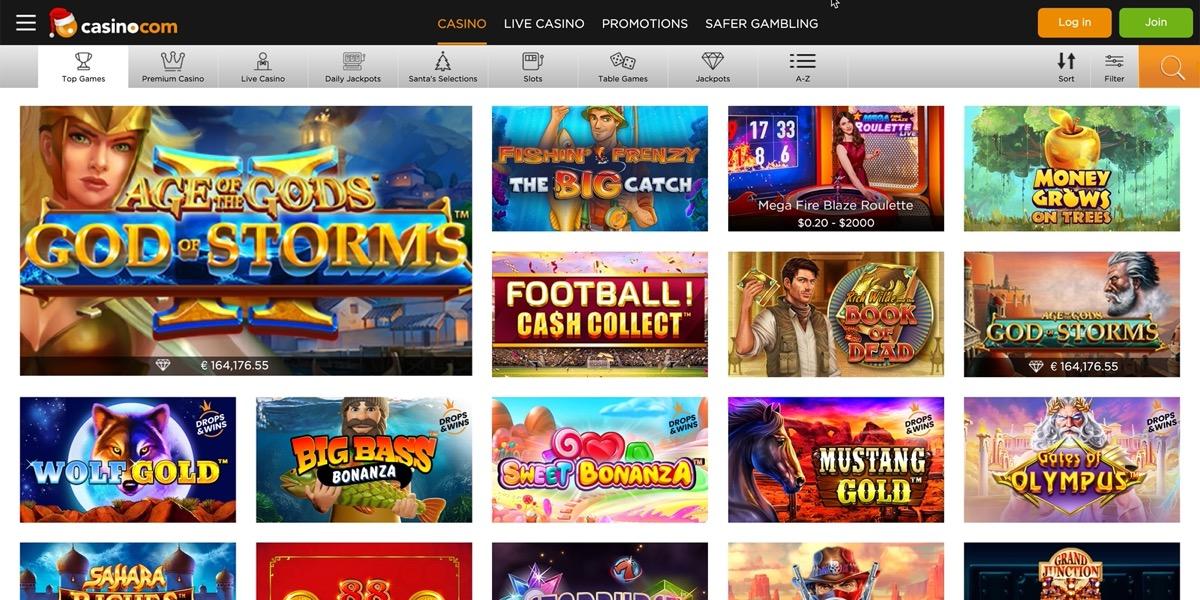Open the Jackpots diamond category
The width and height of the screenshot is (1200, 600).
[x=713, y=61]
